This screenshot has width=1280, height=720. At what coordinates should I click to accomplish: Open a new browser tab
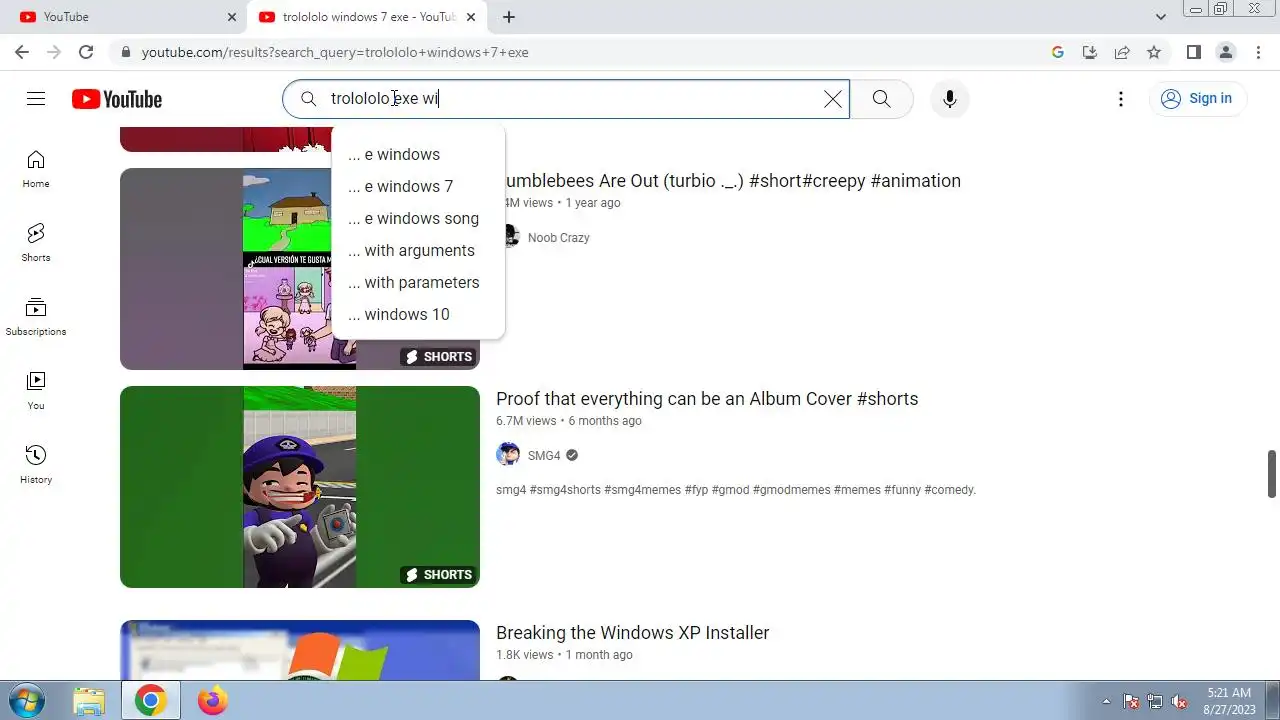click(x=509, y=17)
